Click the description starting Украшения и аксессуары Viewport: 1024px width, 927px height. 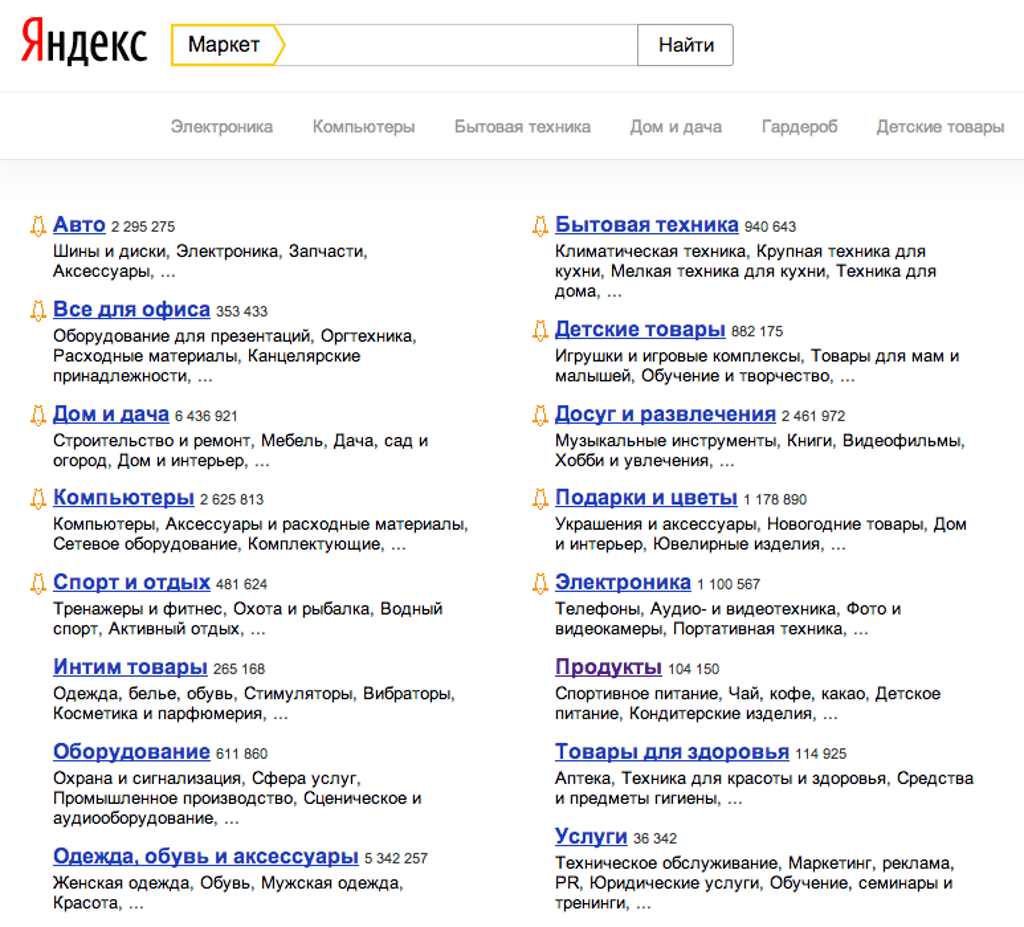pyautogui.click(x=761, y=534)
